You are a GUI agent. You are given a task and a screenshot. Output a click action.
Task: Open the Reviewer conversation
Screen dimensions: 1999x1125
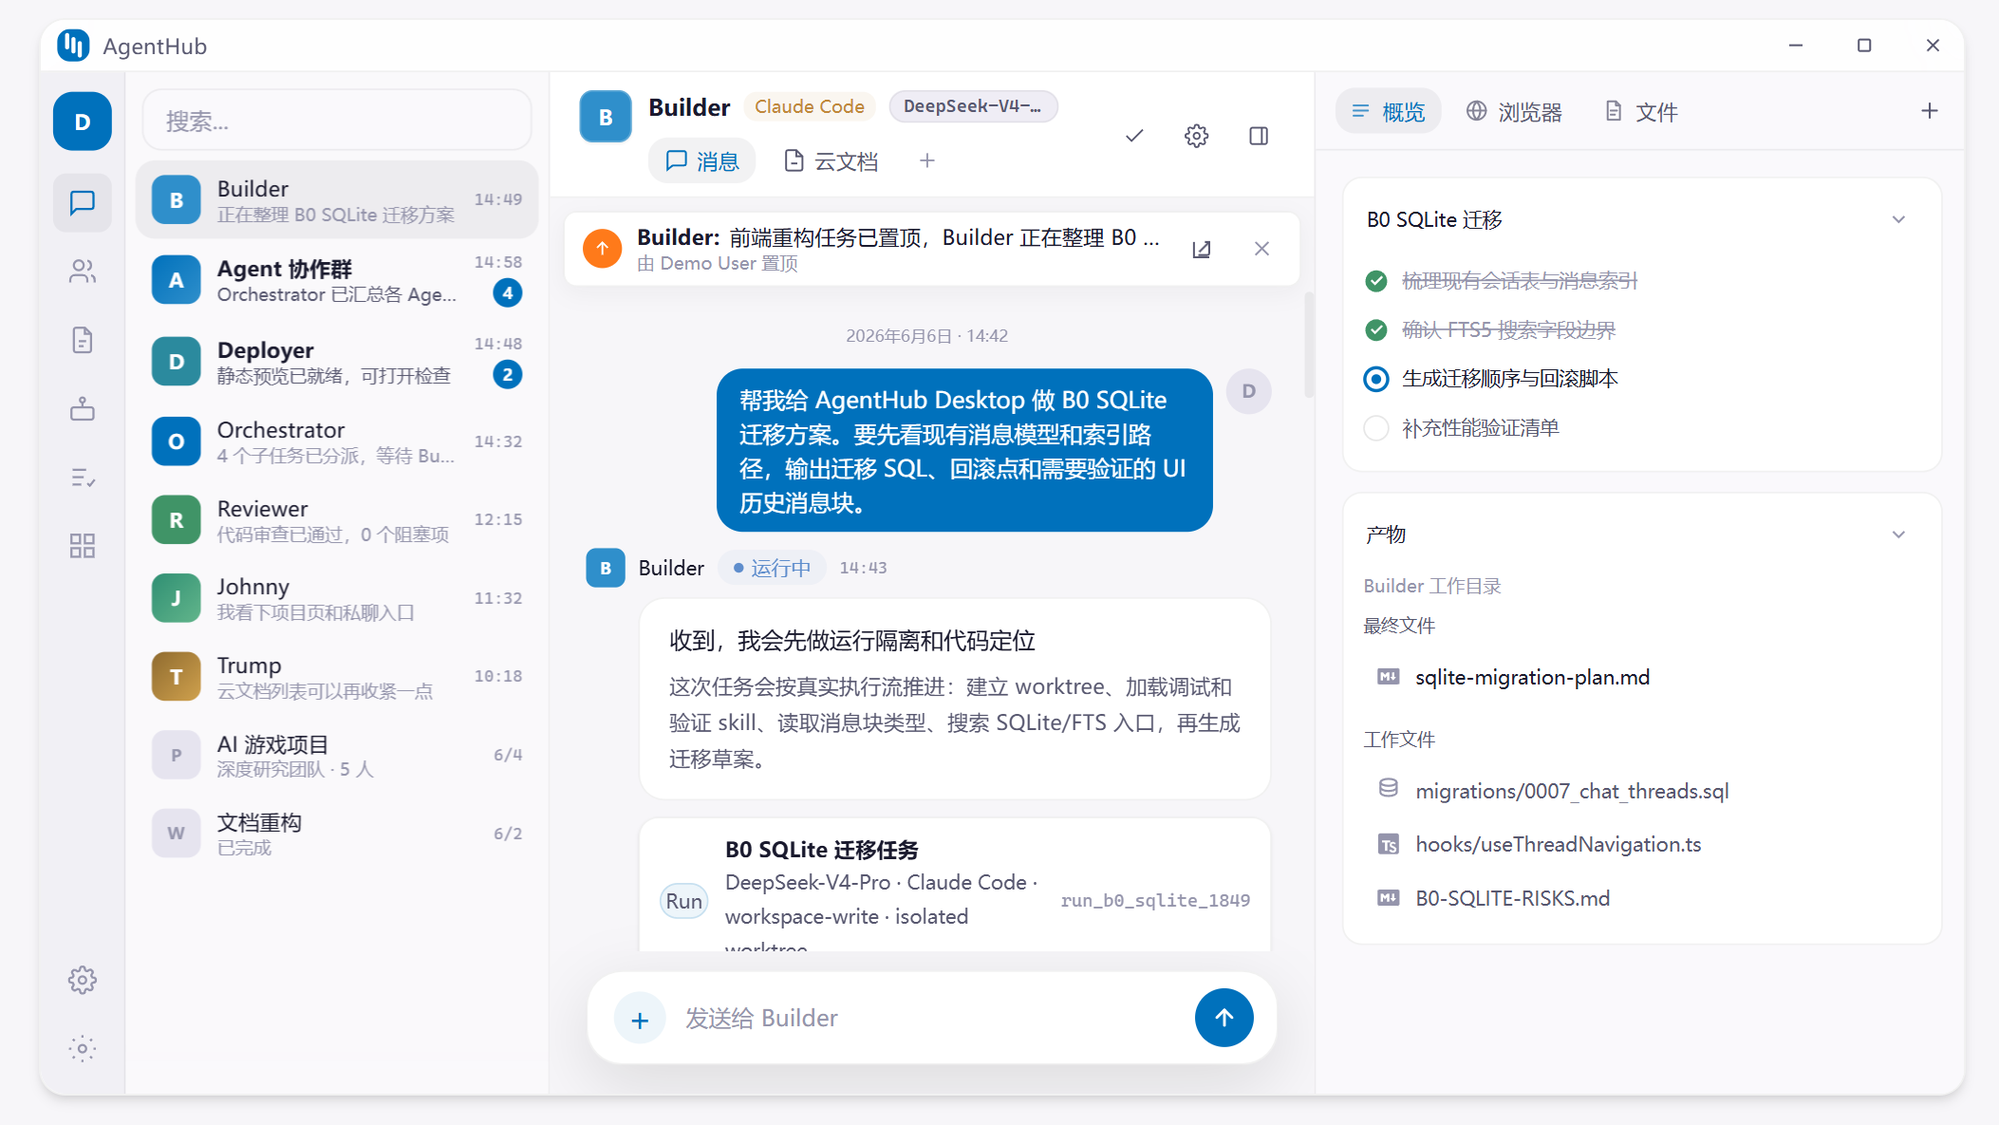337,520
